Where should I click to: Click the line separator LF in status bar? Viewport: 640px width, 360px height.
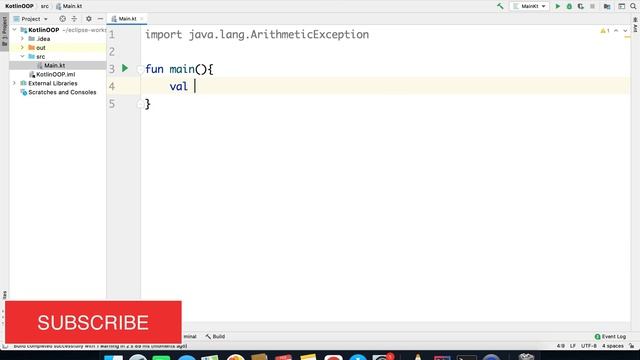coord(573,346)
